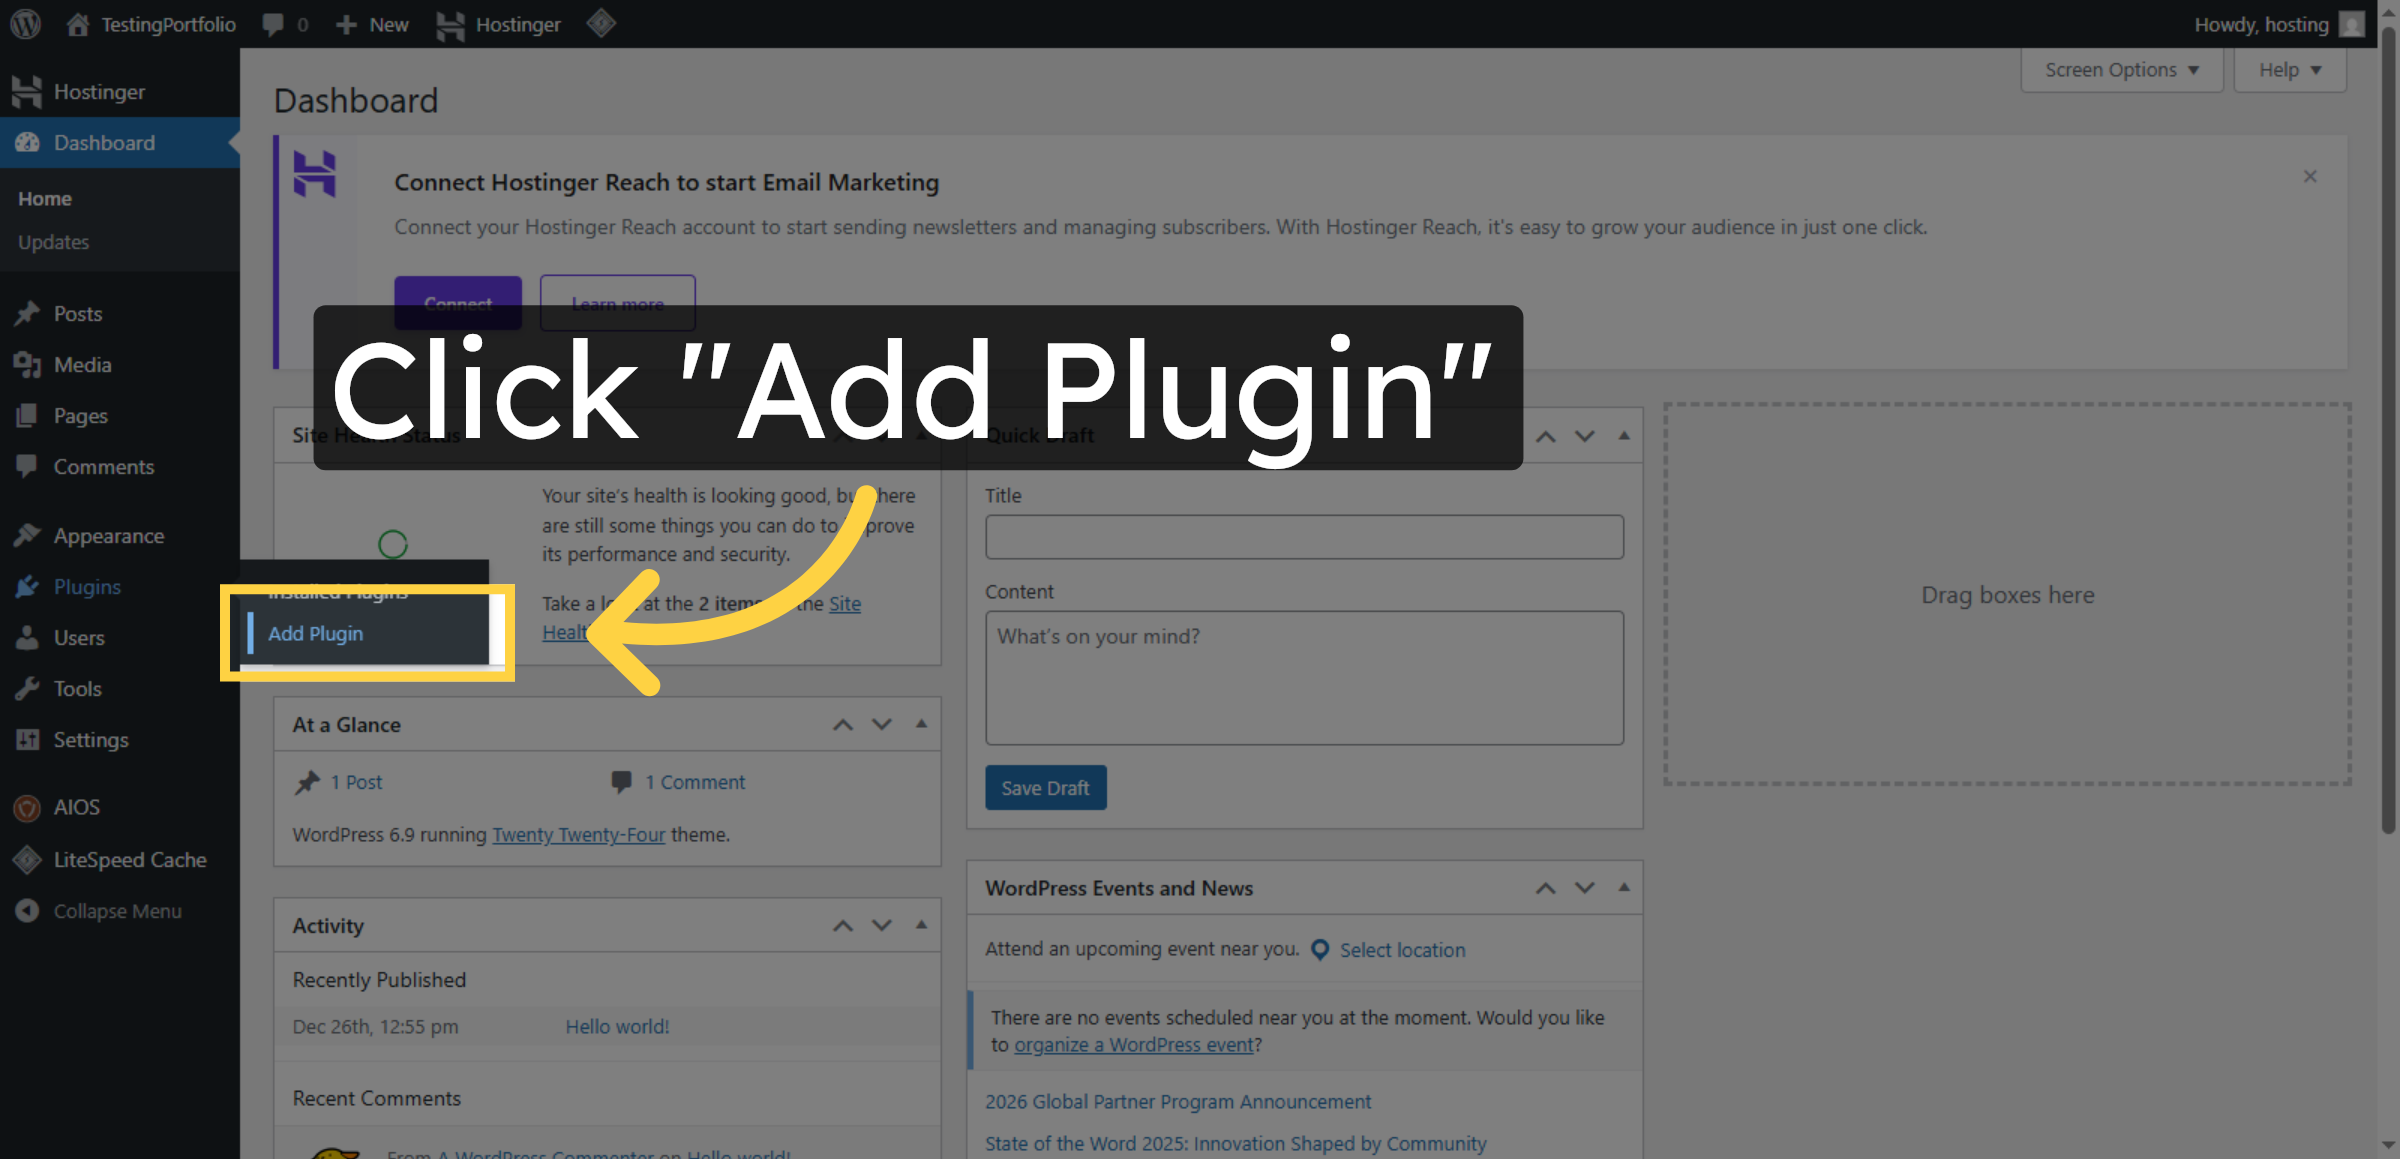This screenshot has width=2400, height=1159.
Task: Select the Media sidebar icon
Action: tap(27, 364)
